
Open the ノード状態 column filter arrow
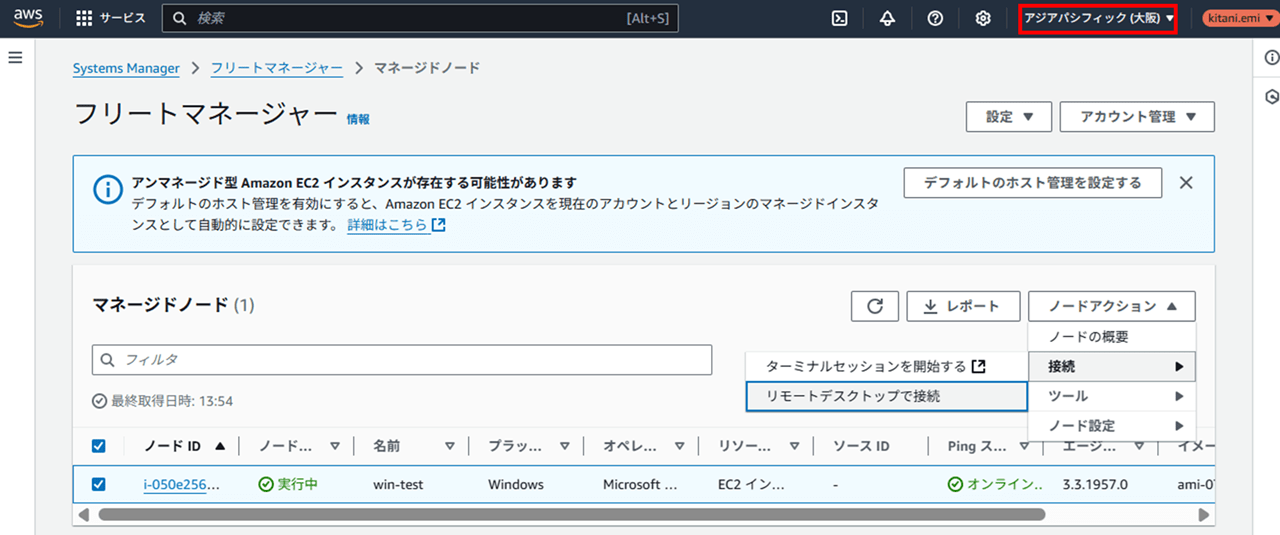[x=335, y=446]
